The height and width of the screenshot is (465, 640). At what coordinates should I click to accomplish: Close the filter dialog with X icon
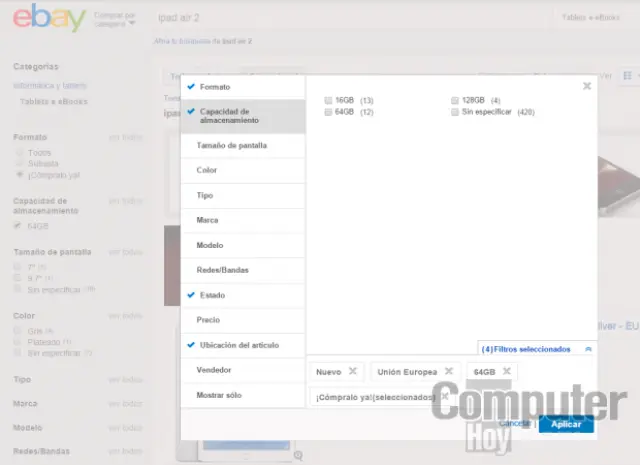[x=586, y=87]
